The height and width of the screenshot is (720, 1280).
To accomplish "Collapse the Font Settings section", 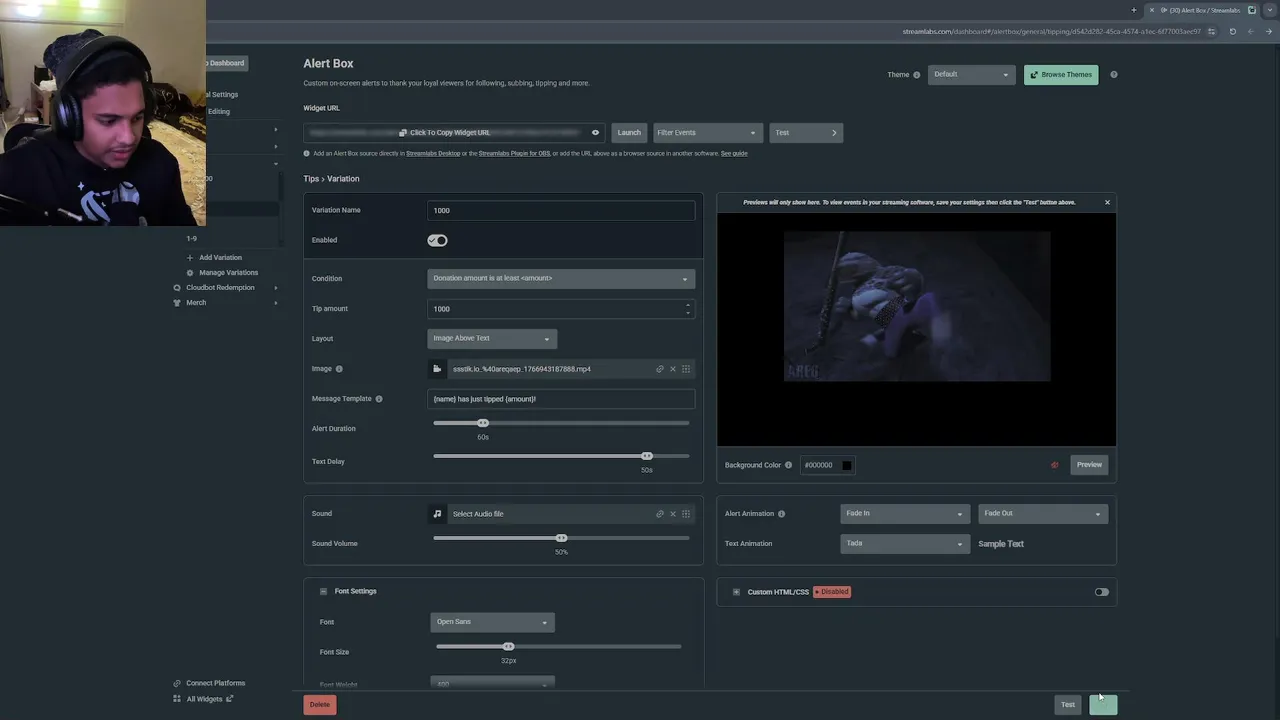I will (323, 592).
